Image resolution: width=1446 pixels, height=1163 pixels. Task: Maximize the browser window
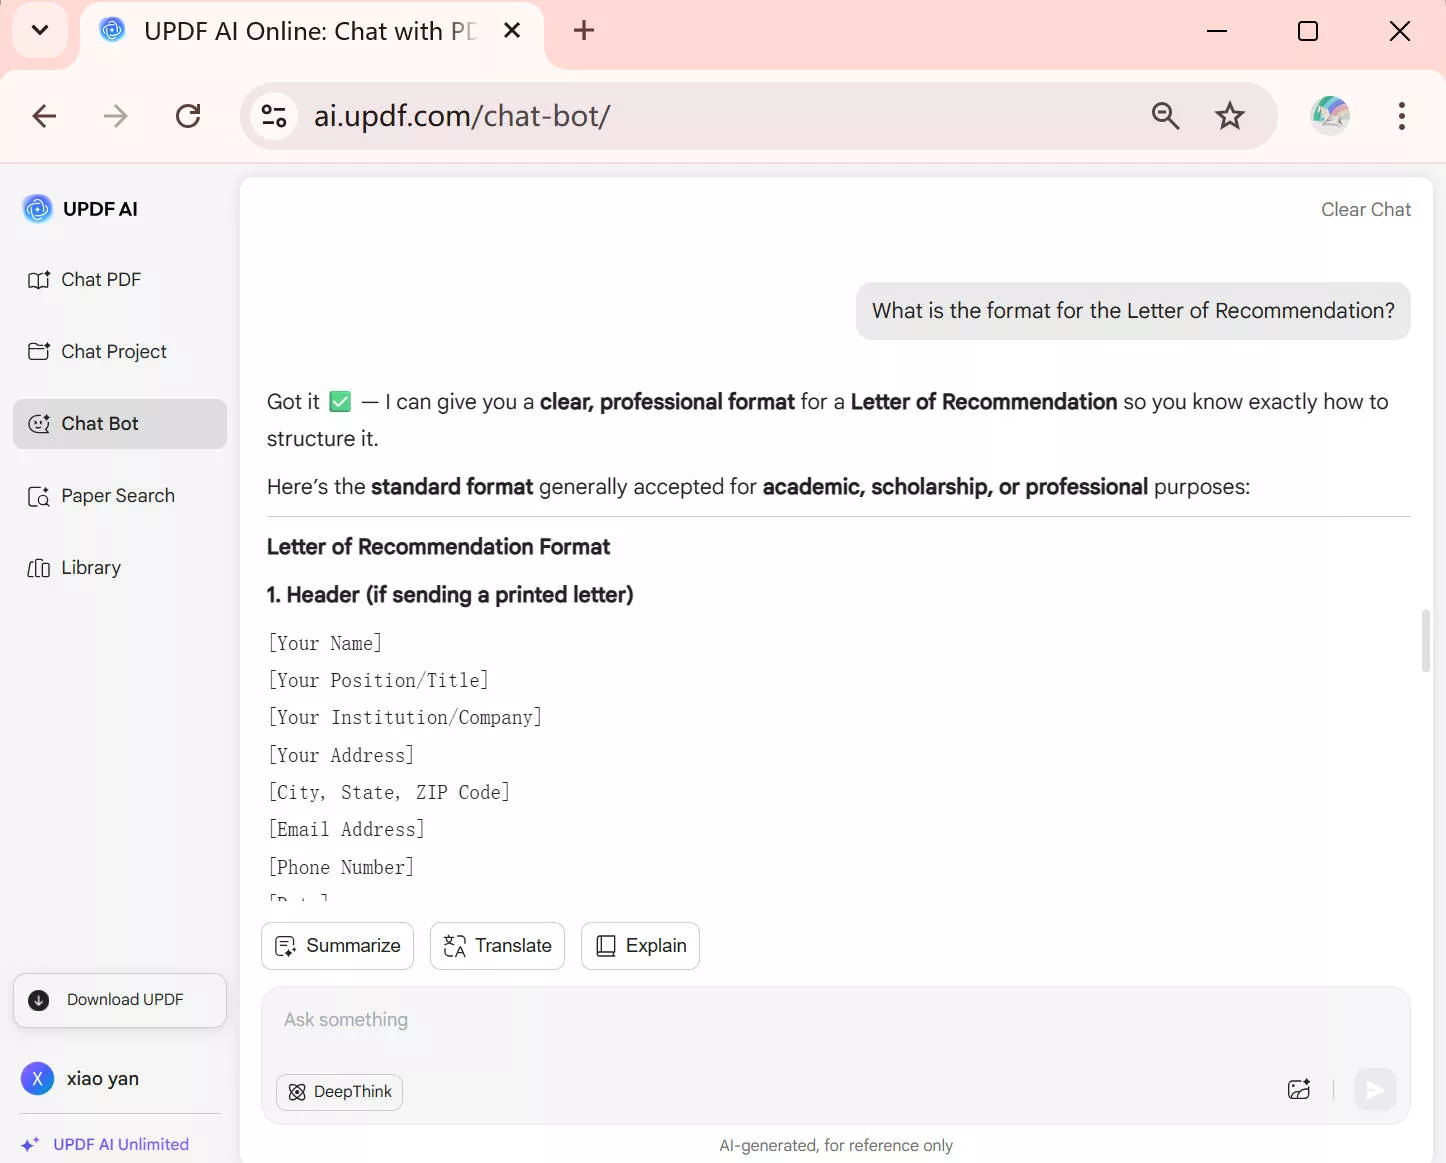tap(1308, 31)
